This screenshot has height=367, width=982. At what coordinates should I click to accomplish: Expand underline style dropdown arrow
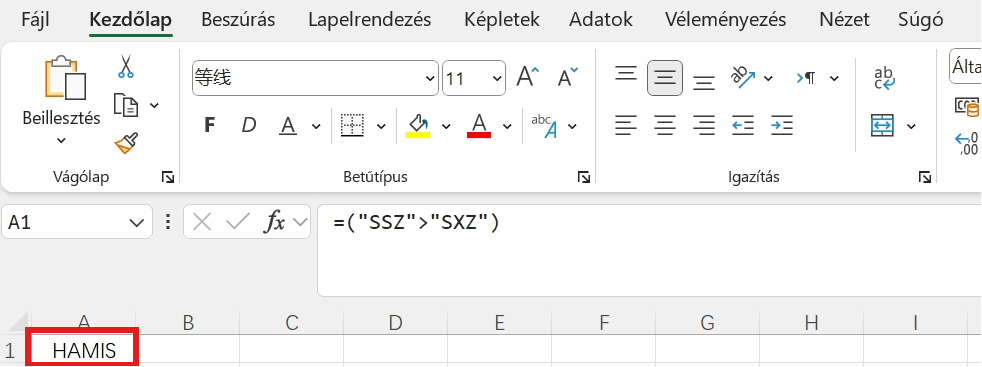(316, 127)
